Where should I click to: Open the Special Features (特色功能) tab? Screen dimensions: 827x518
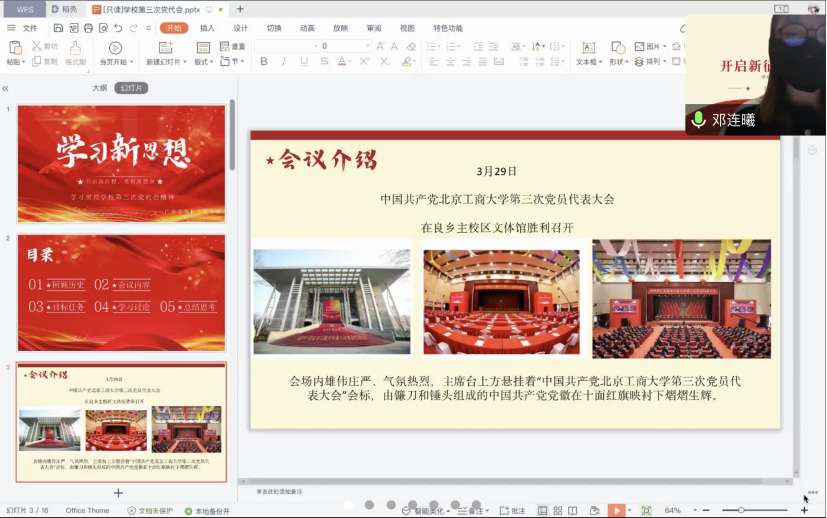point(448,28)
